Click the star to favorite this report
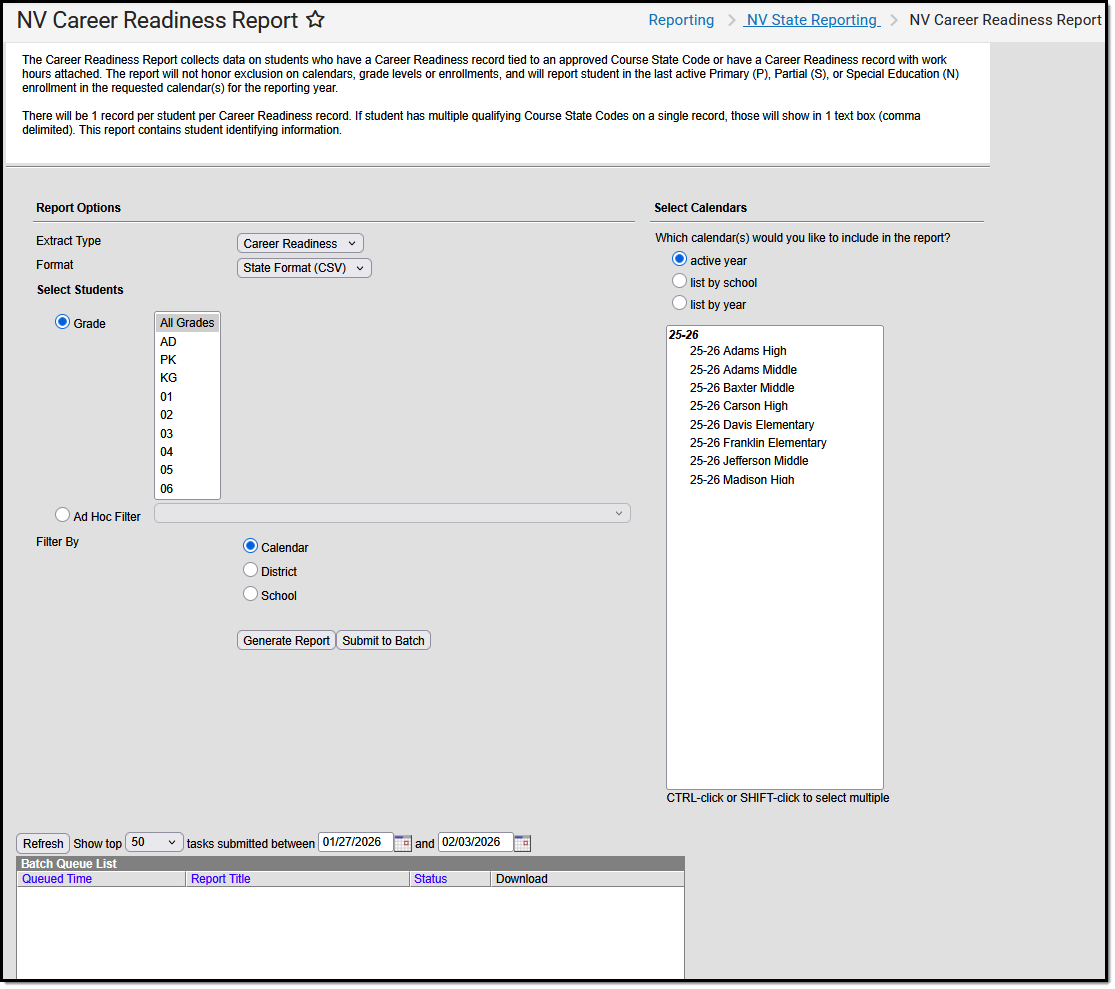This screenshot has width=1115, height=989. (x=314, y=19)
